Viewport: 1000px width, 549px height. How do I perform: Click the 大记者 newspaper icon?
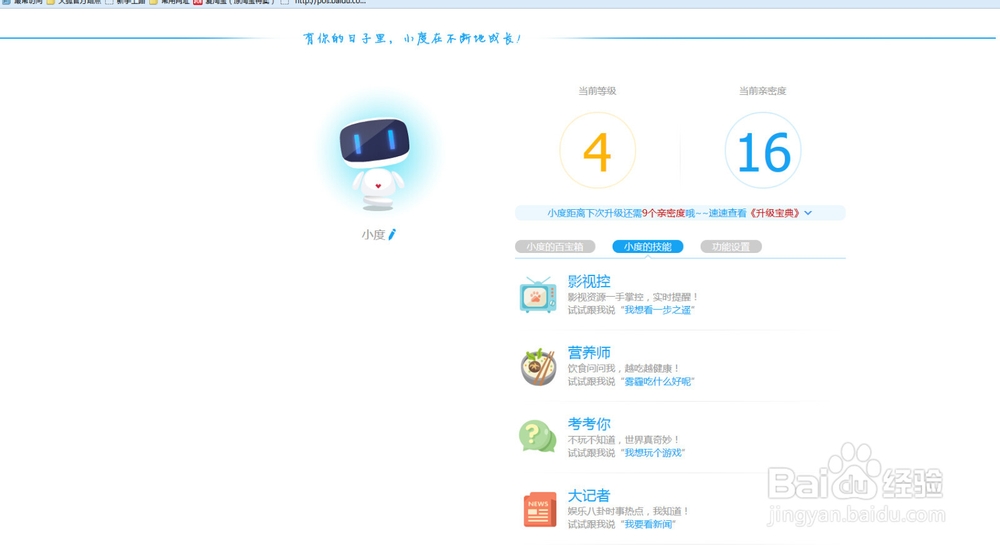(540, 509)
